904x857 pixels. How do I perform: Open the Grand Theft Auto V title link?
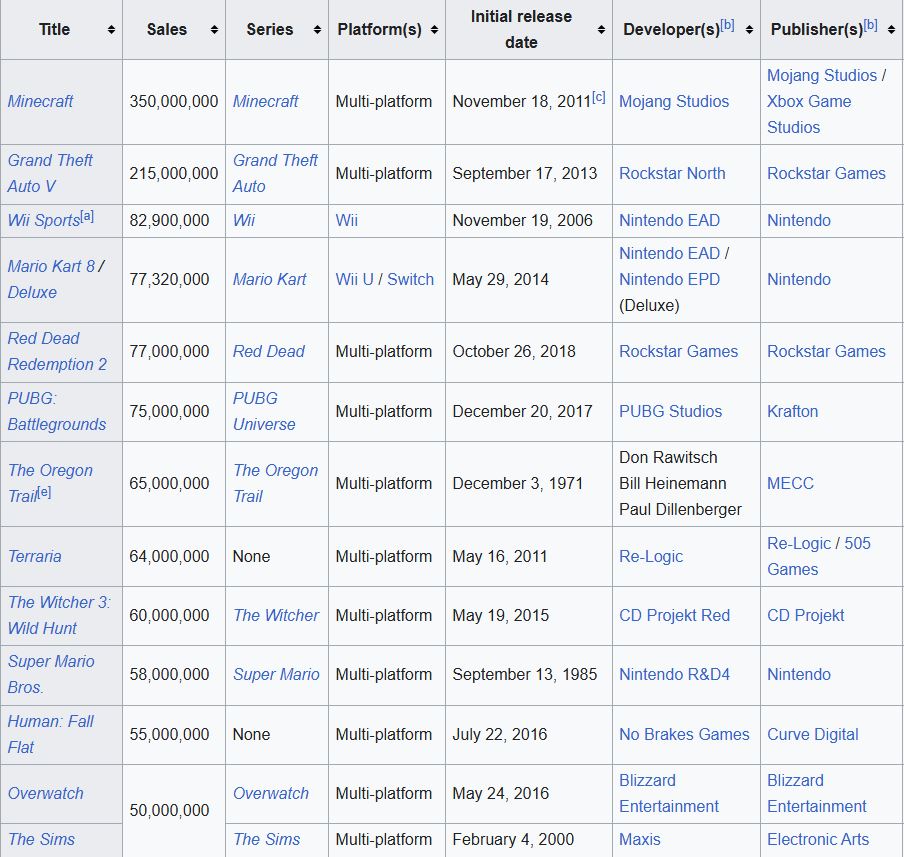[50, 173]
